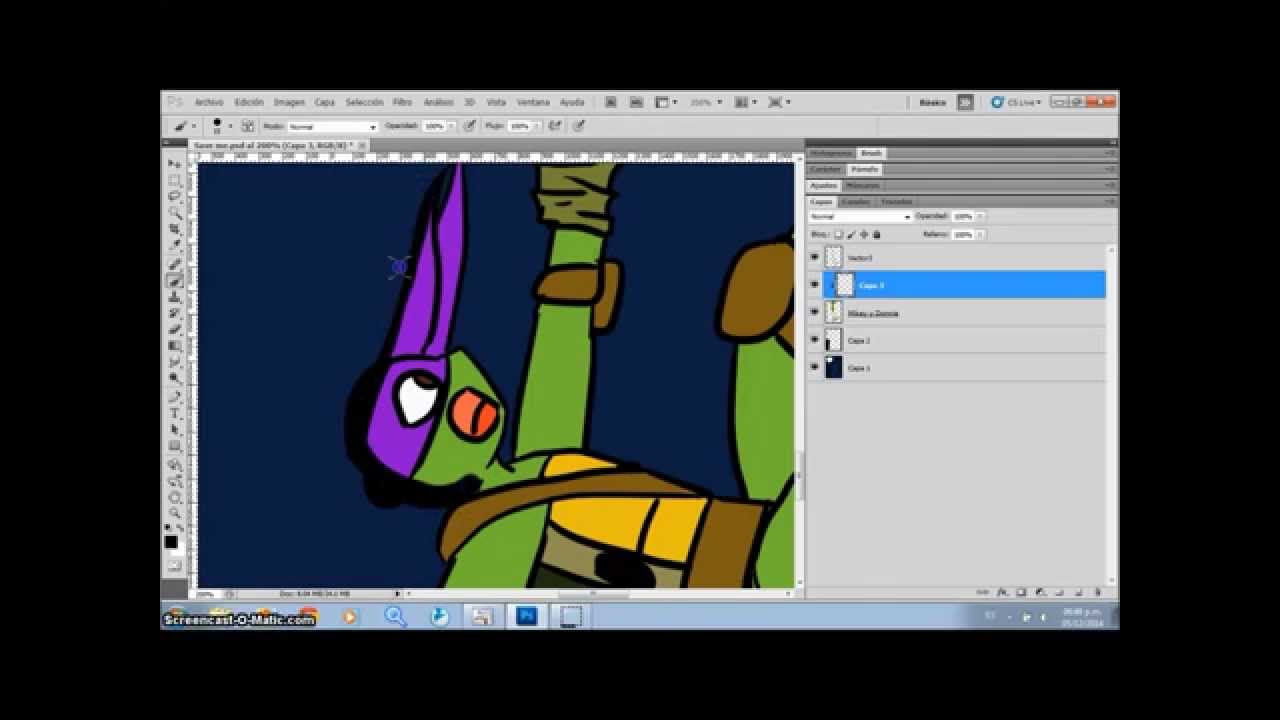Open the Filtro menu
Image resolution: width=1280 pixels, height=720 pixels.
(403, 102)
